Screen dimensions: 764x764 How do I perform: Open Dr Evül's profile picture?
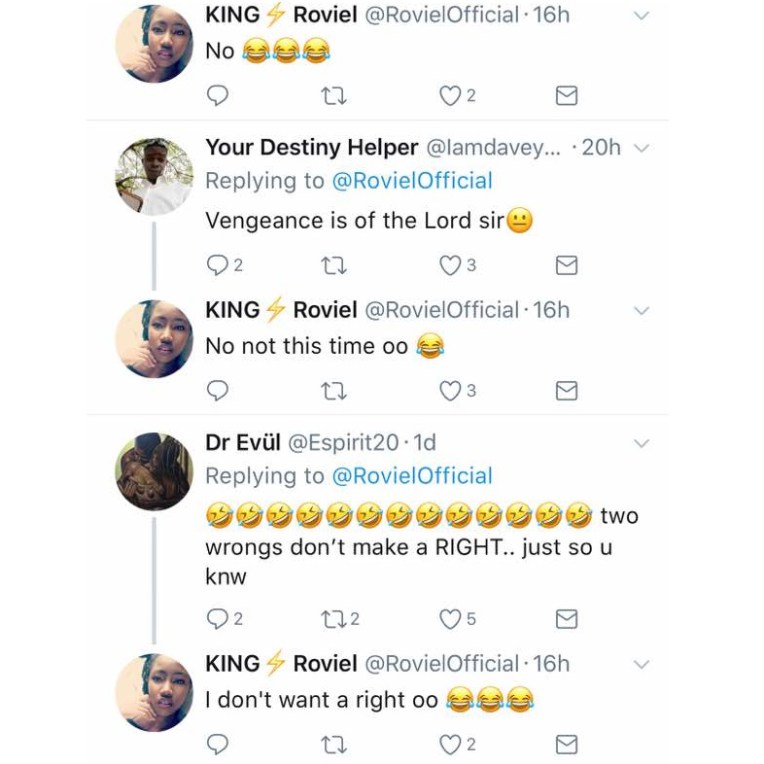coord(154,471)
